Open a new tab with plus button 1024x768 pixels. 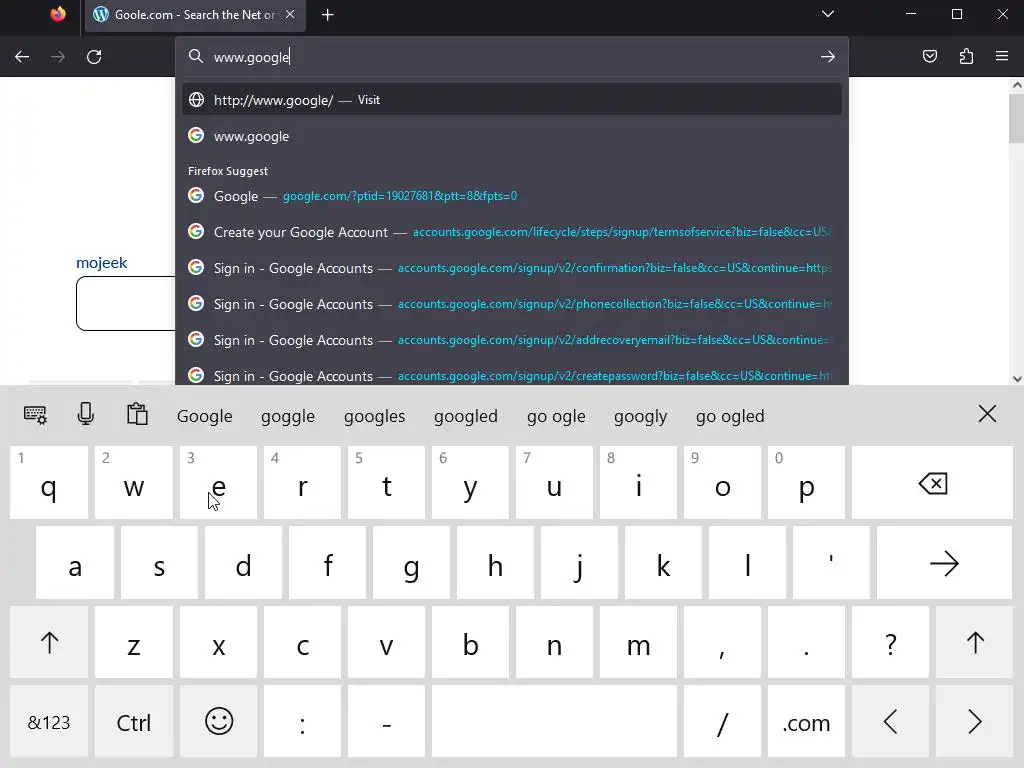tap(328, 14)
